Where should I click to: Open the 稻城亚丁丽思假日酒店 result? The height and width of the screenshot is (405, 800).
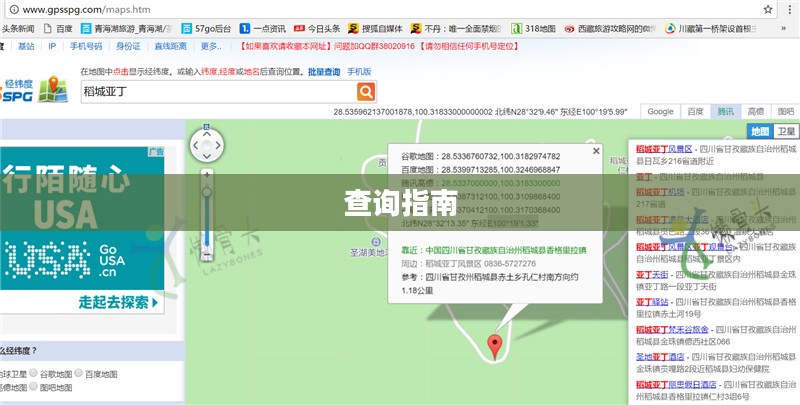[x=676, y=385]
